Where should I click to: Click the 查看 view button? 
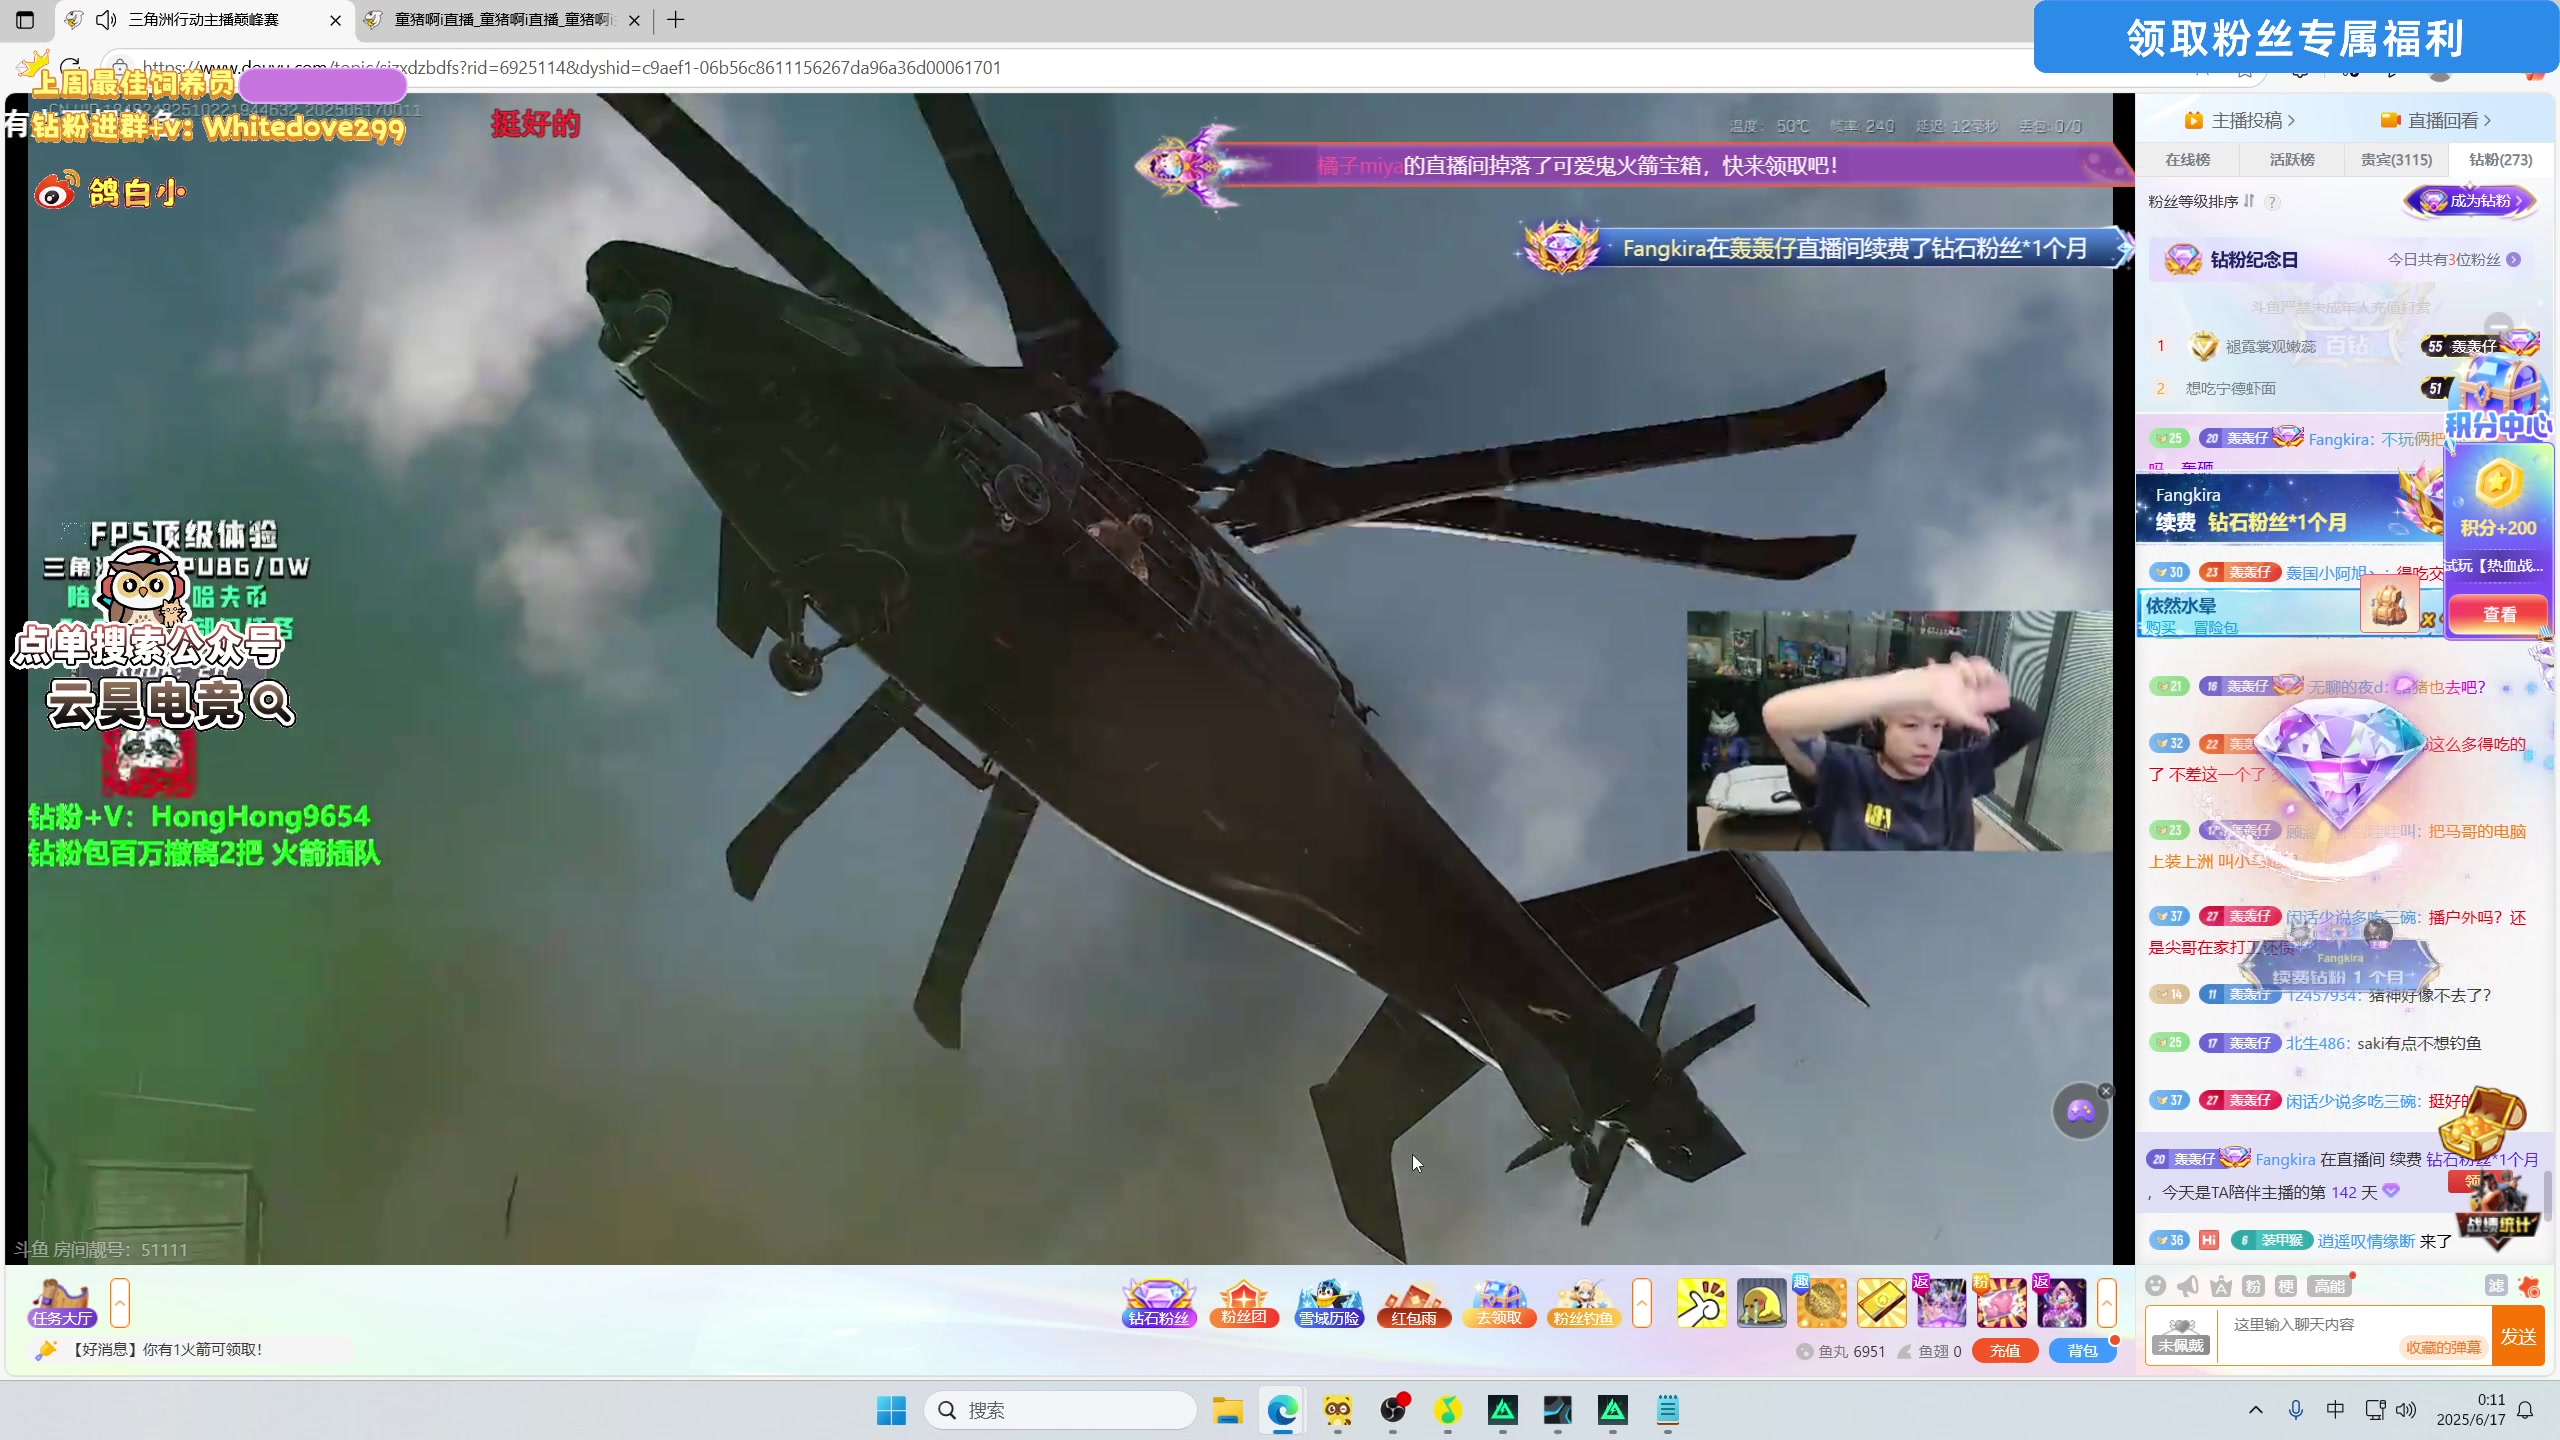coord(2499,614)
